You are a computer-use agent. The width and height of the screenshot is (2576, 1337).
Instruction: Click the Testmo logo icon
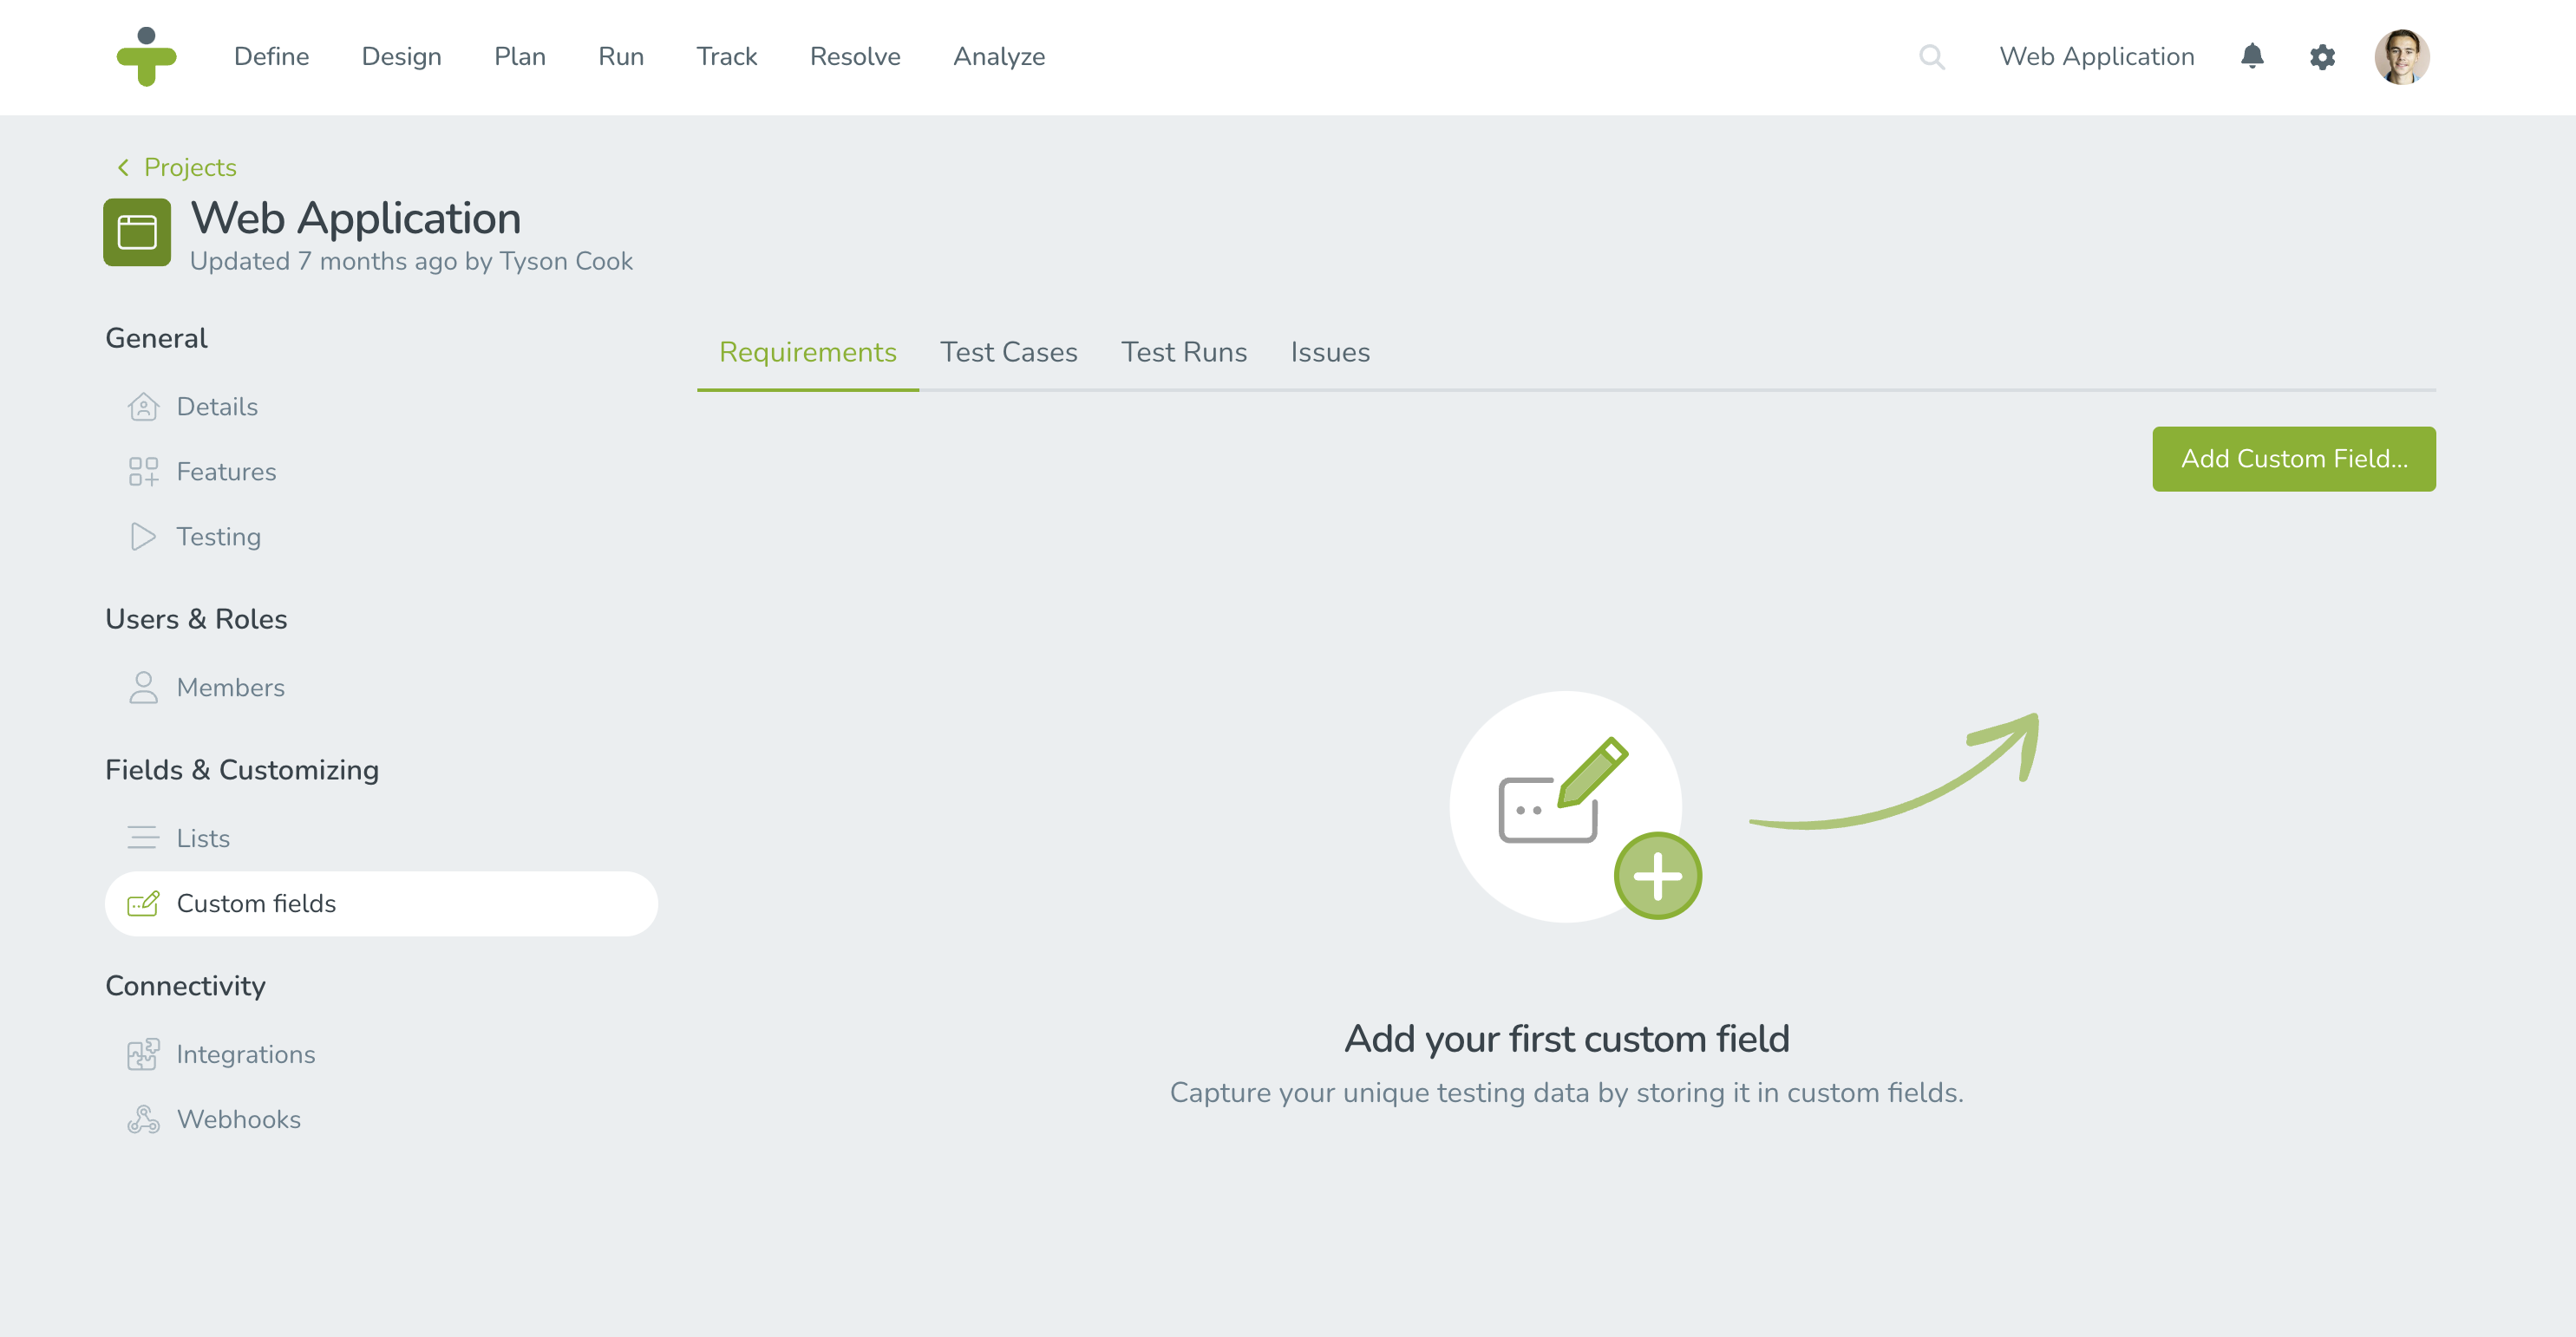[x=146, y=57]
